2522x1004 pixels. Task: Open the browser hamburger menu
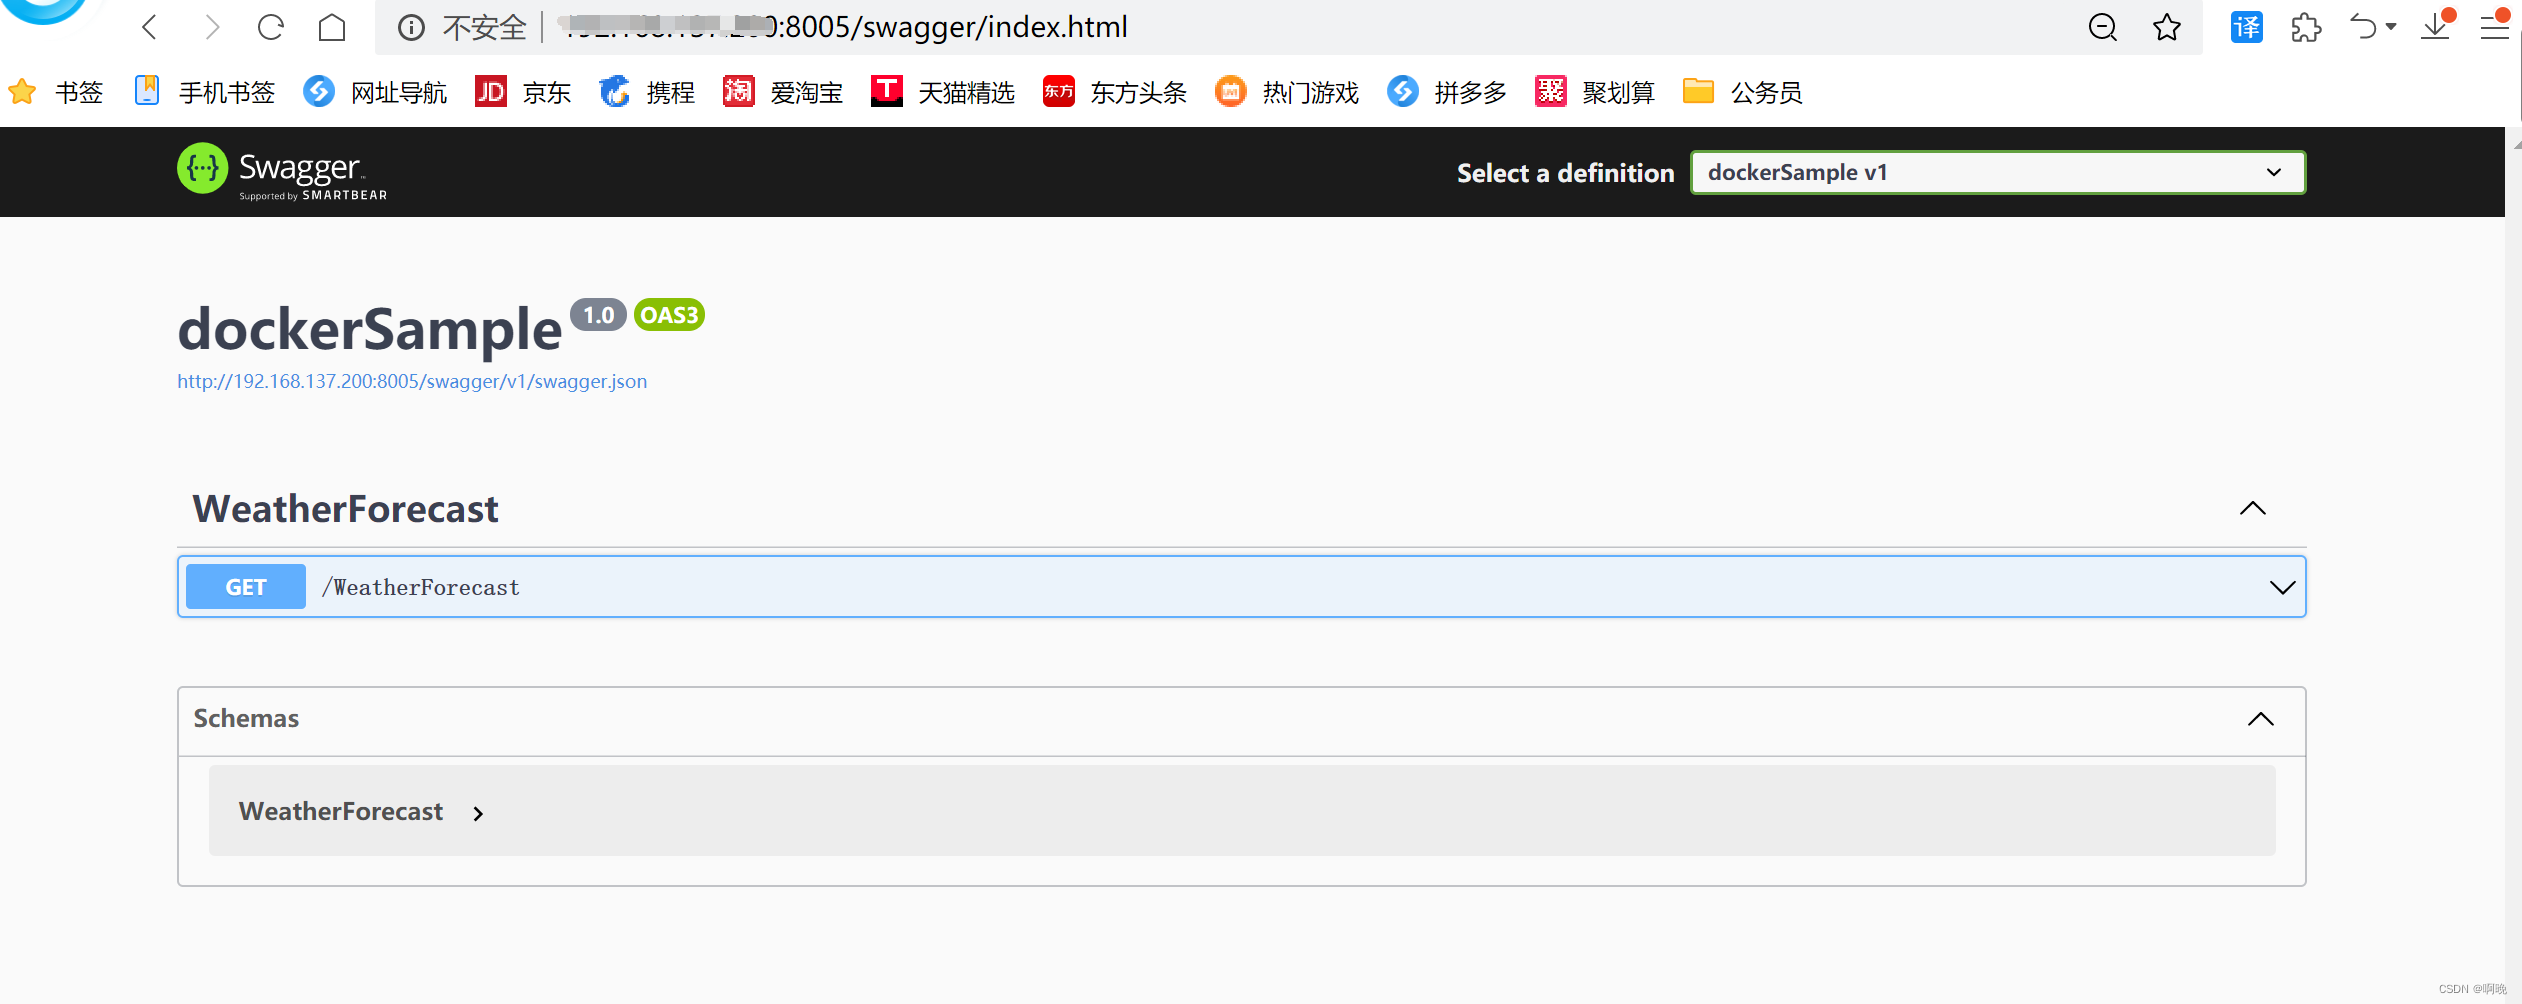click(x=2495, y=27)
